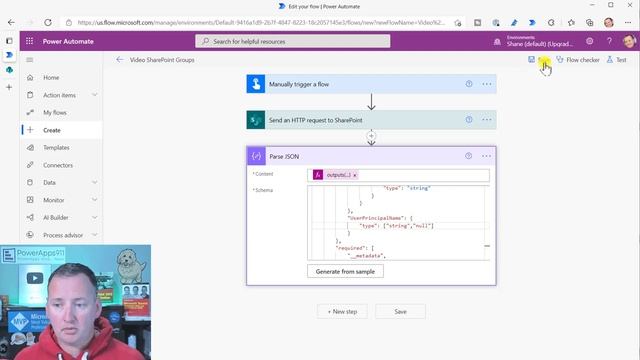Click the Manually trigger a flow icon
Screen dimensions: 640x360
coord(256,84)
